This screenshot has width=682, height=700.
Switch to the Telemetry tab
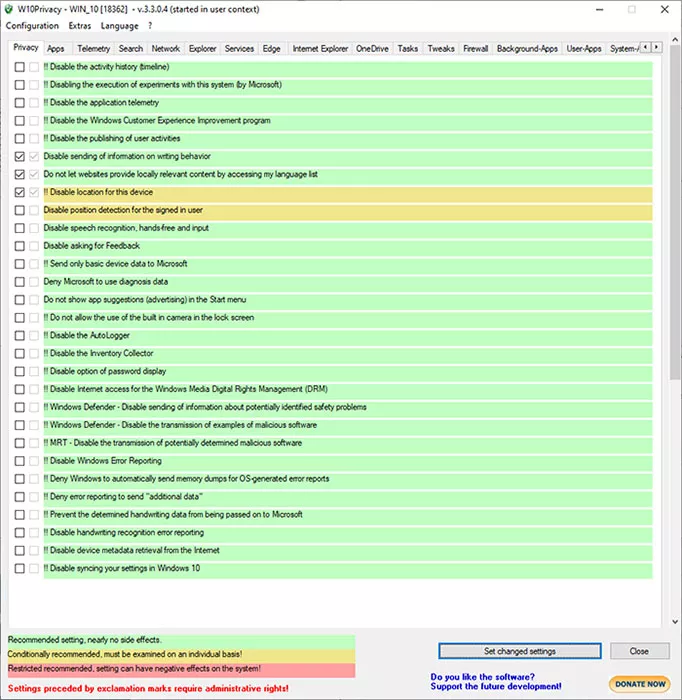coord(93,49)
